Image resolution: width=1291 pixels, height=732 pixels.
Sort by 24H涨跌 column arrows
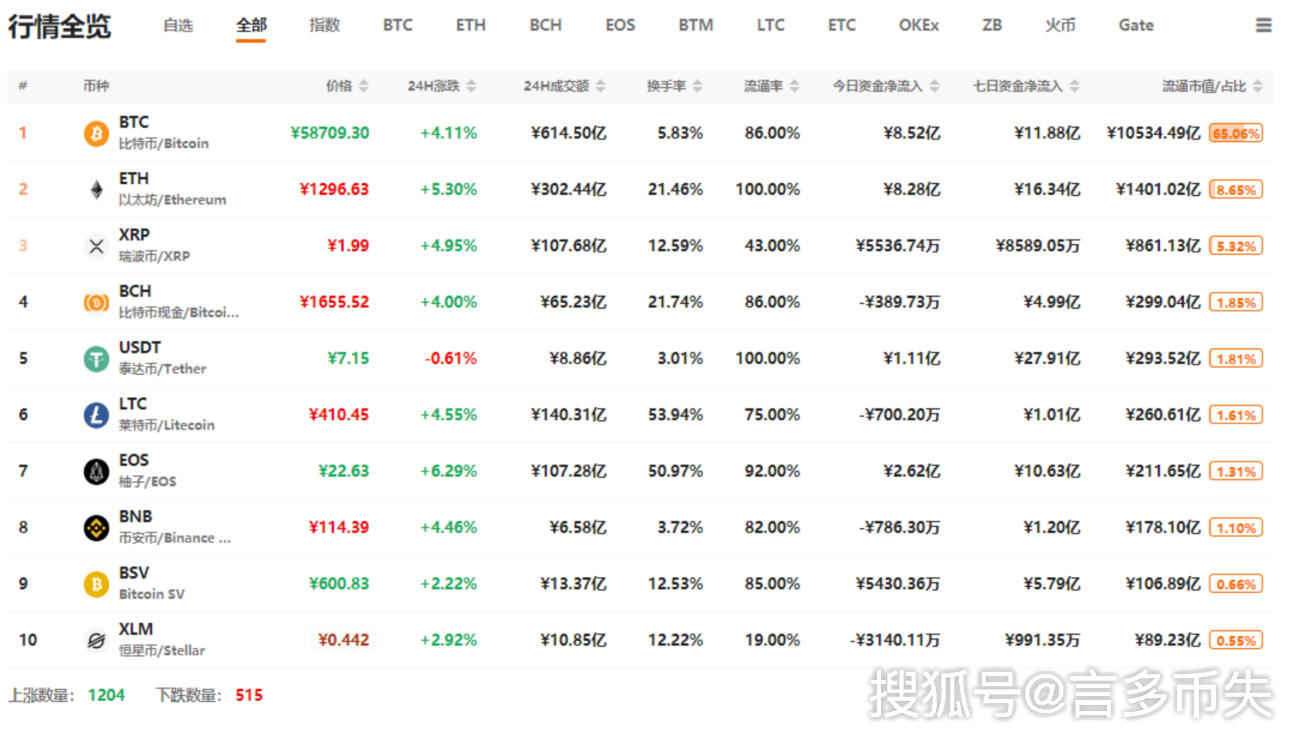(x=471, y=87)
